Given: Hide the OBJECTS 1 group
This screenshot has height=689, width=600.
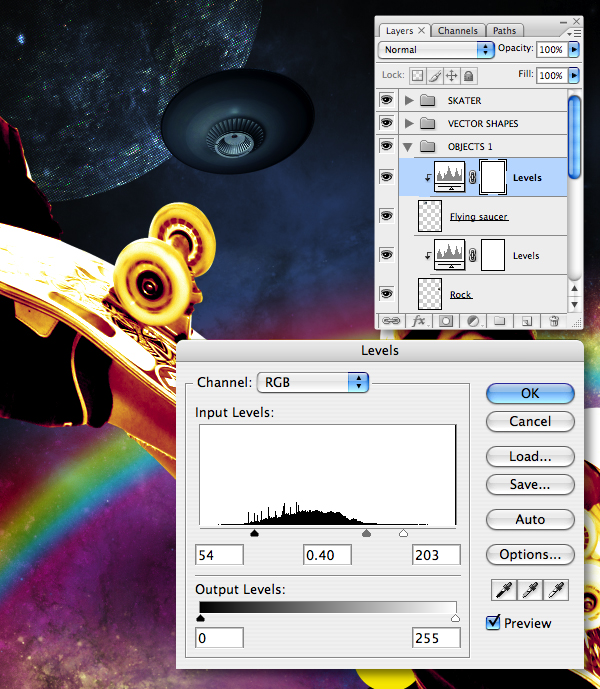Looking at the screenshot, I should tap(386, 145).
